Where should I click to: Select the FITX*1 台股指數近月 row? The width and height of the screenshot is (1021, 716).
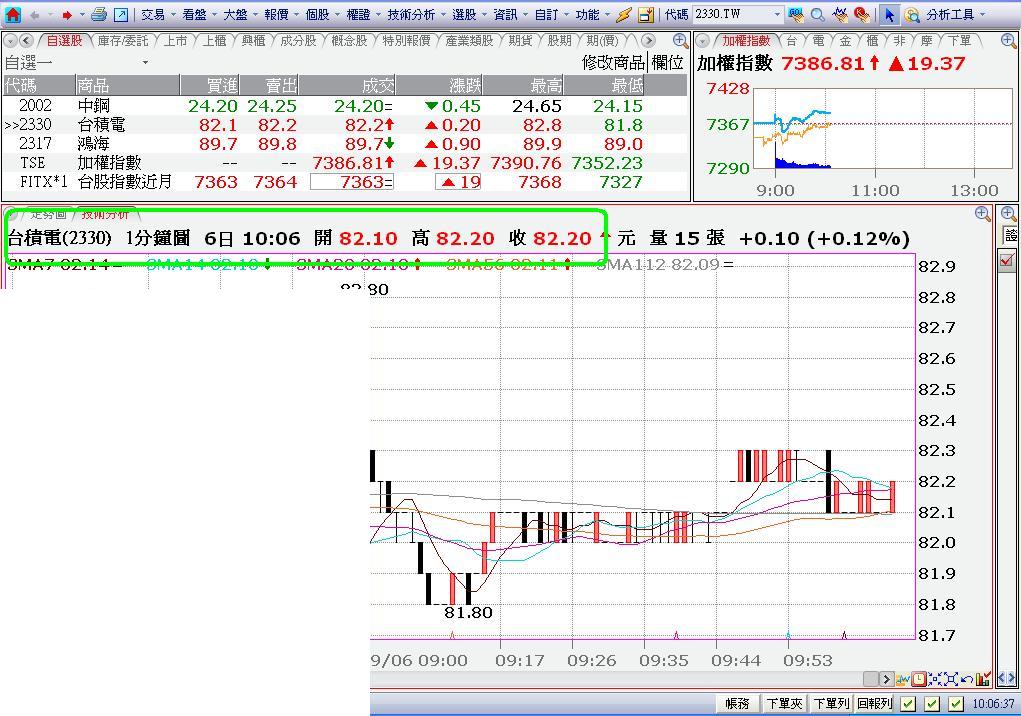tap(345, 181)
